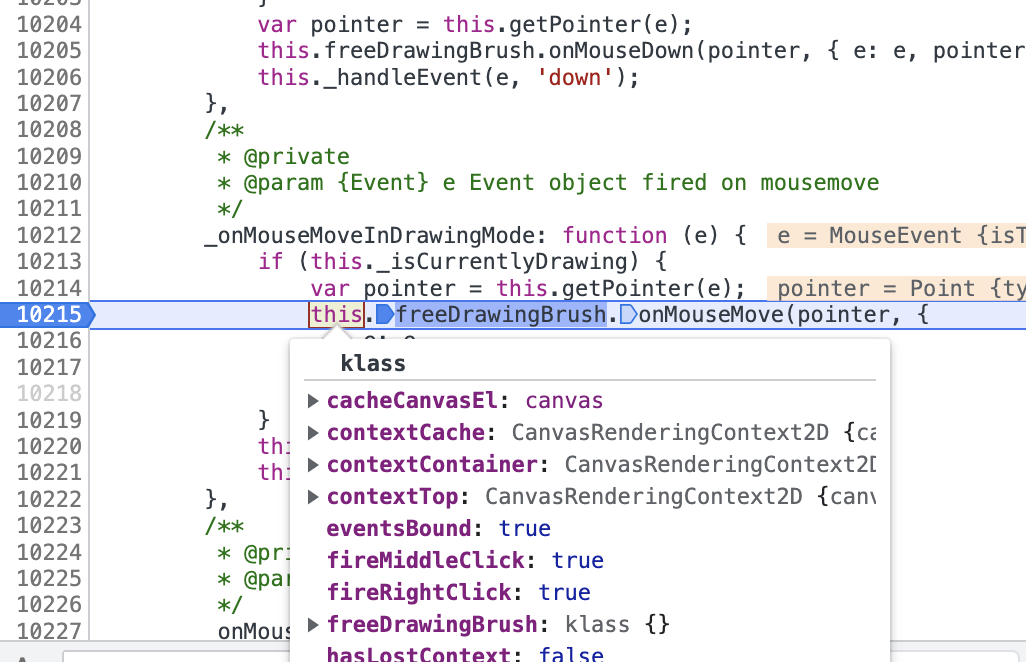Expand the cacheCanvasEl property

pos(313,401)
